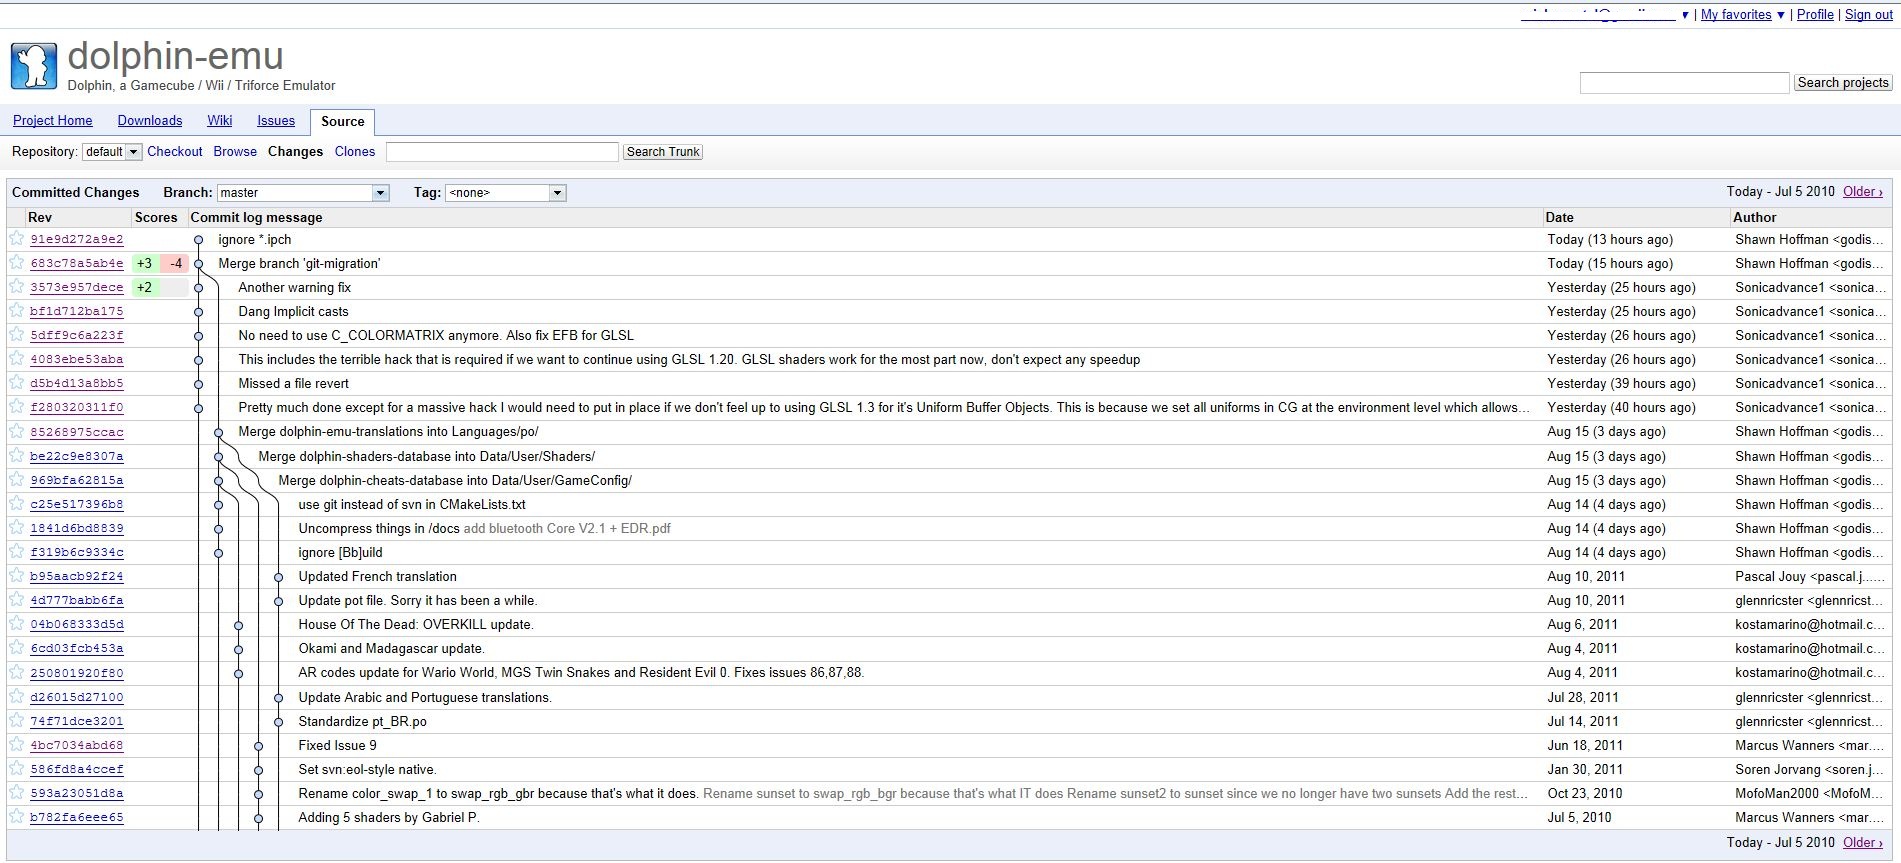Click the Sign out link
The height and width of the screenshot is (863, 1901).
click(x=1869, y=15)
